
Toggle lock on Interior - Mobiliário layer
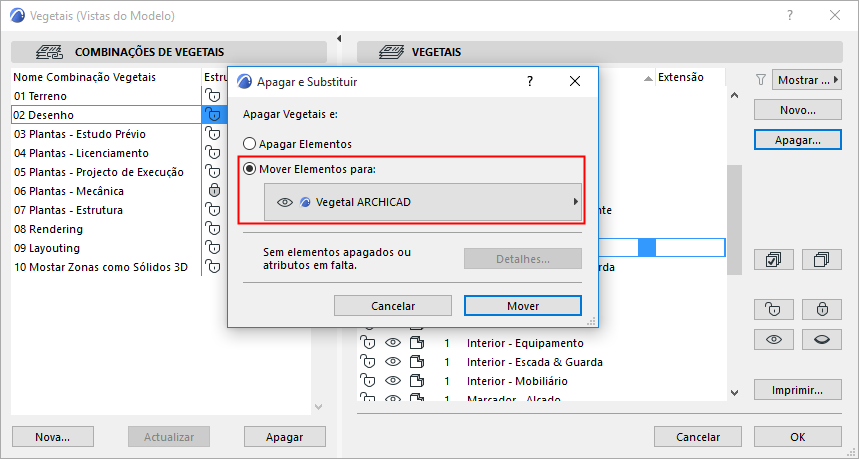(368, 381)
